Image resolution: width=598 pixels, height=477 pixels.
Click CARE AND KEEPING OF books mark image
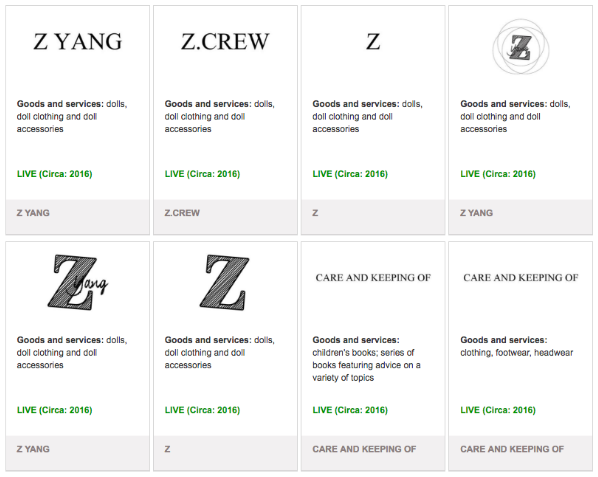pos(373,278)
